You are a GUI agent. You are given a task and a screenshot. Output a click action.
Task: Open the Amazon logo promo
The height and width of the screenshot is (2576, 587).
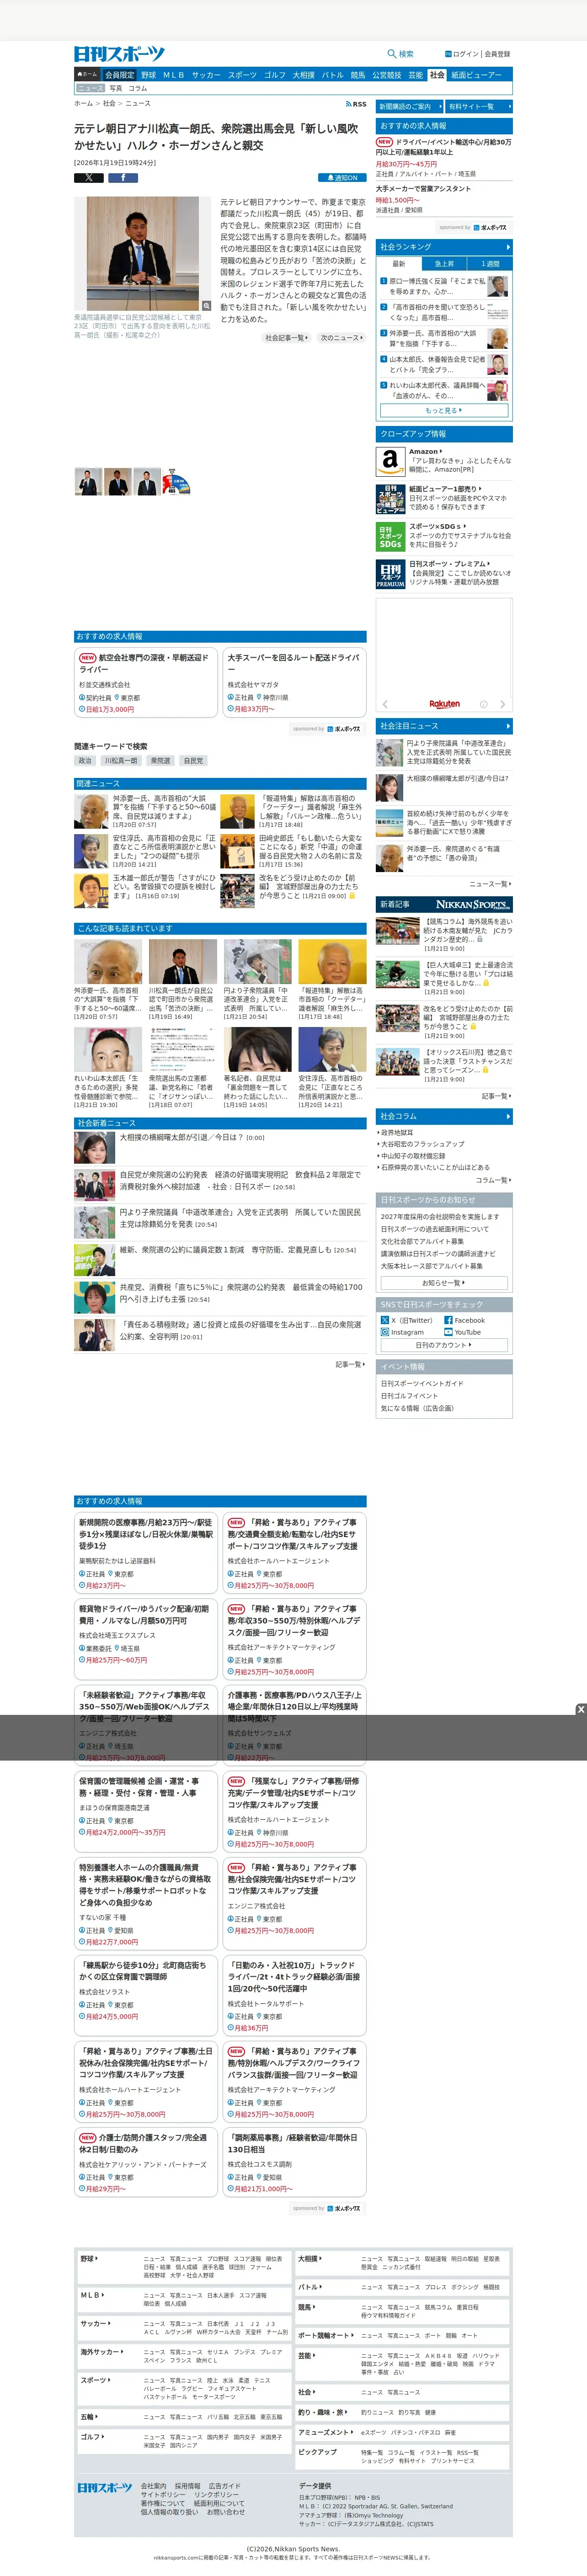coord(390,461)
